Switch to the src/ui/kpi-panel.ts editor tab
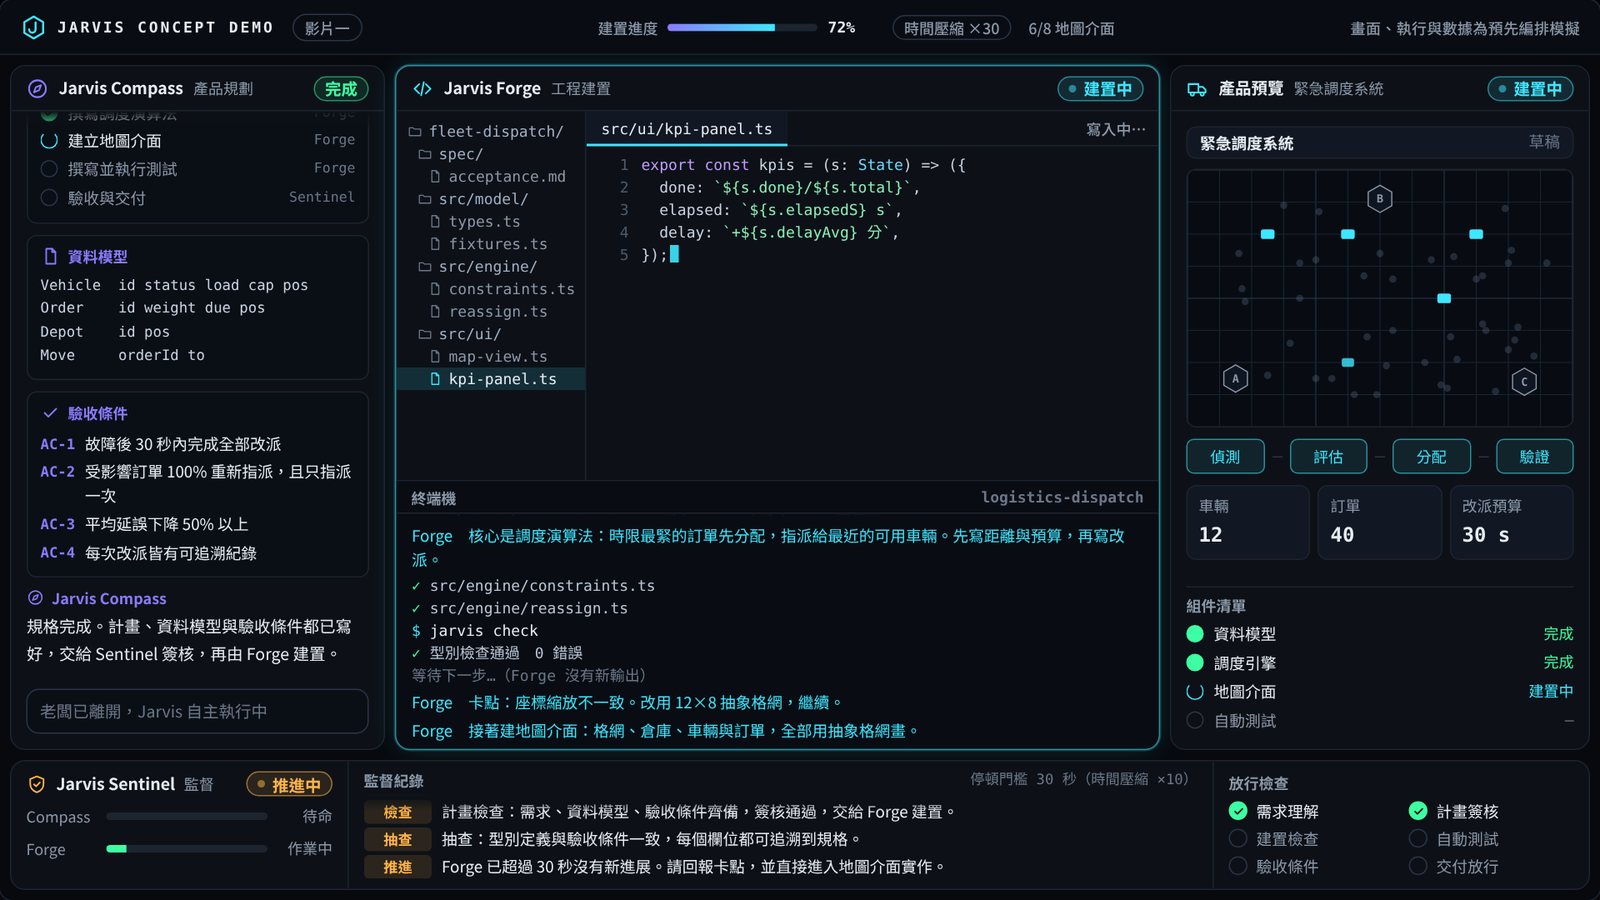The width and height of the screenshot is (1600, 900). point(687,129)
